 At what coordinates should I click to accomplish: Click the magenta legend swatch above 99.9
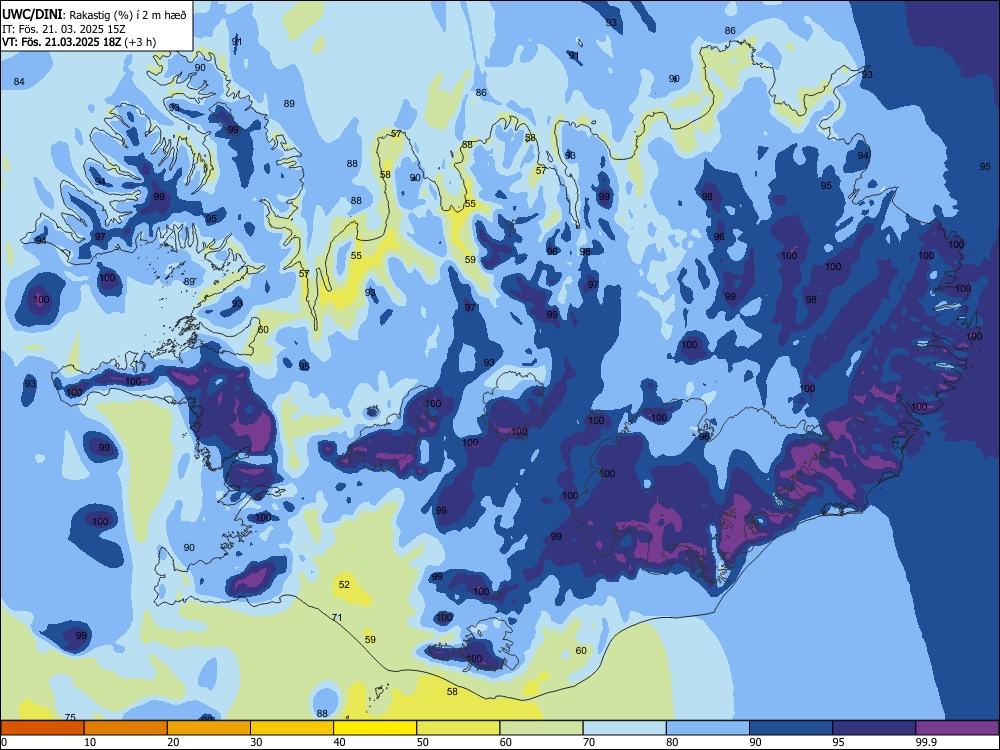(957, 728)
